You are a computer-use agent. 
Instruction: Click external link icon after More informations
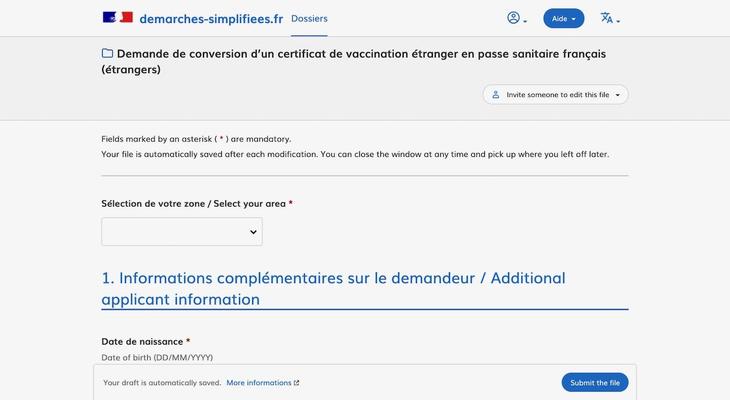(x=296, y=383)
